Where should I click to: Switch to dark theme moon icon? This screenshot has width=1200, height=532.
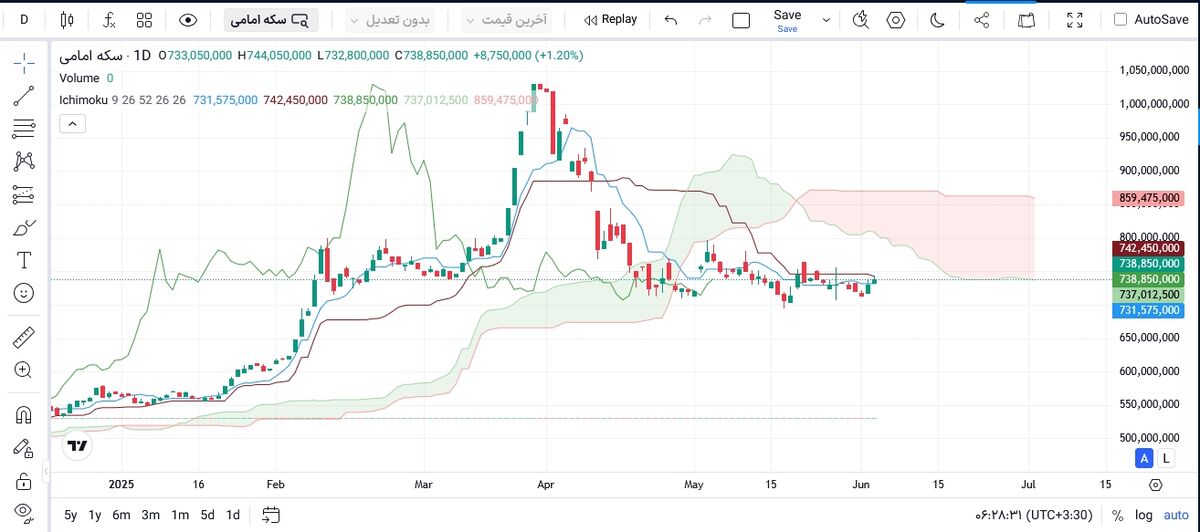(937, 19)
